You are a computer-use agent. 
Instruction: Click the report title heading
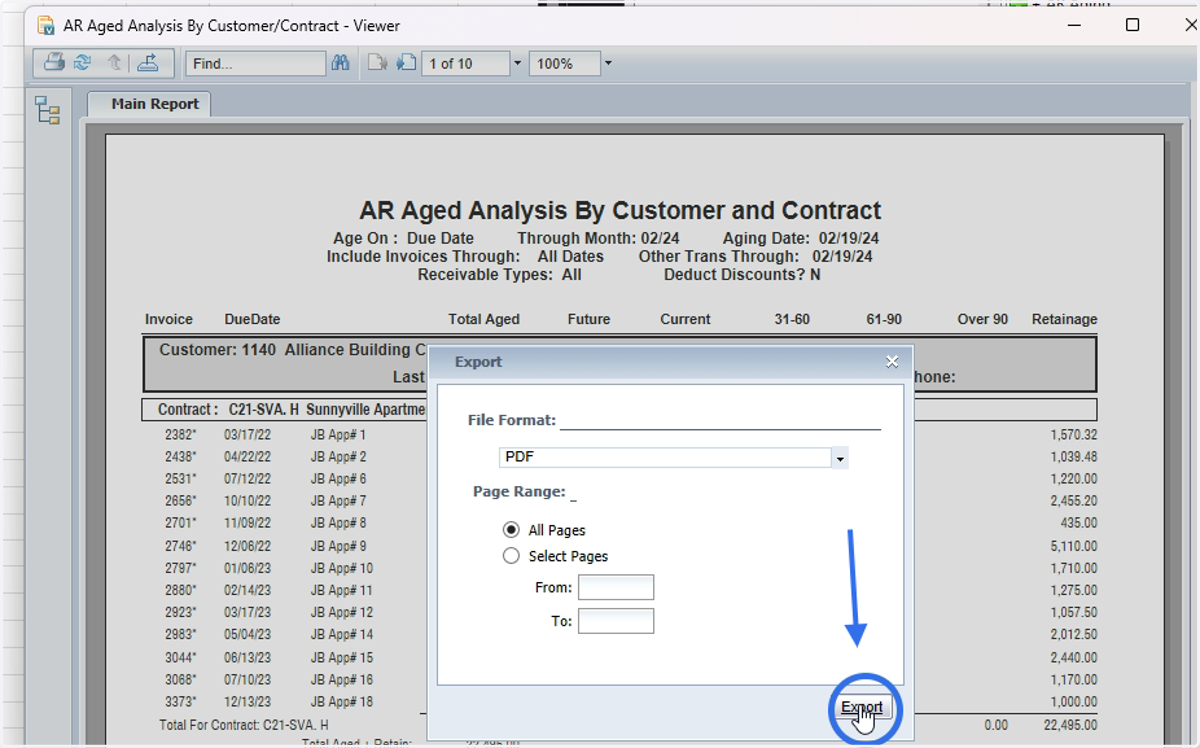coord(620,211)
